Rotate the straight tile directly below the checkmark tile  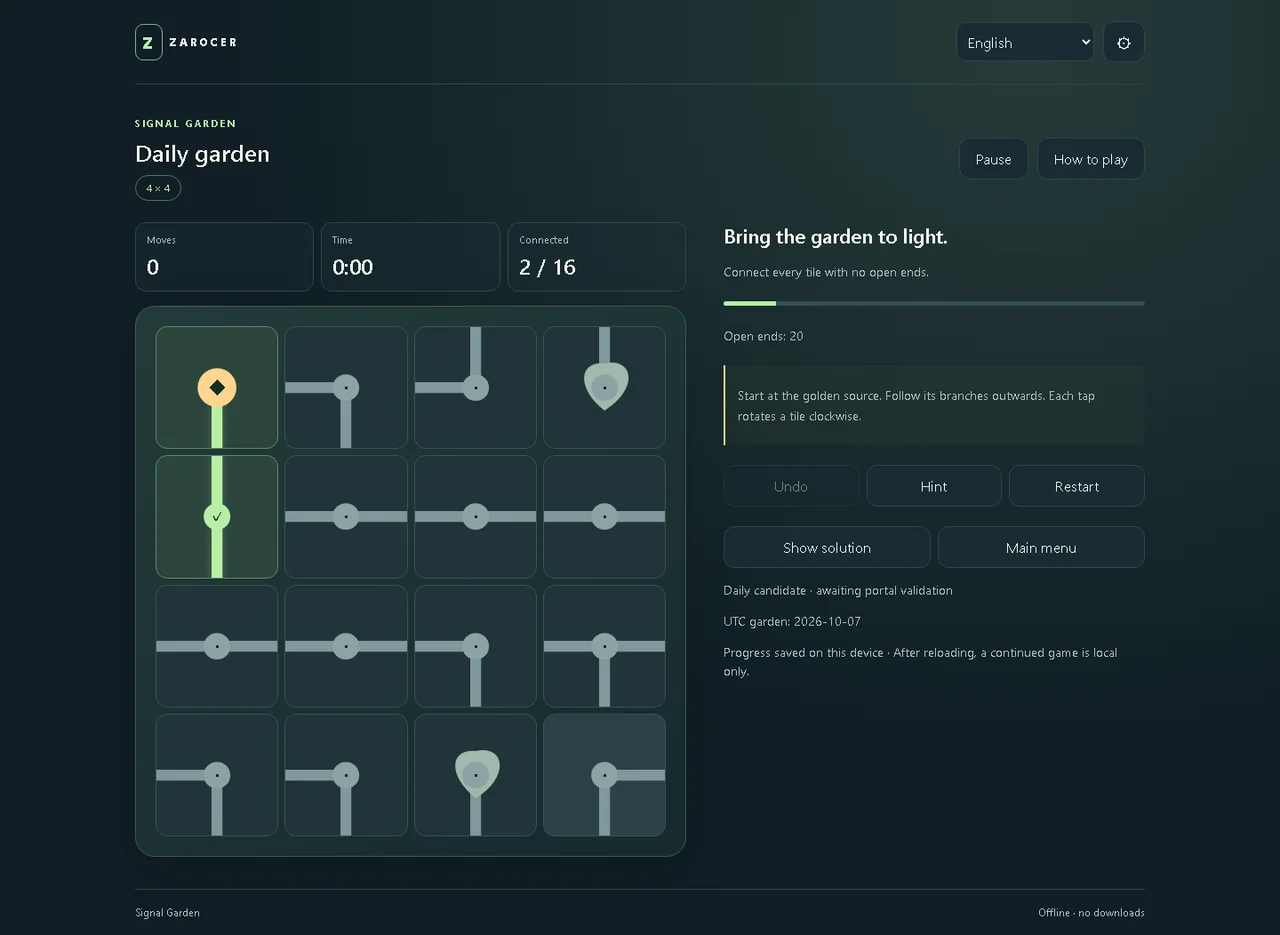click(x=217, y=646)
